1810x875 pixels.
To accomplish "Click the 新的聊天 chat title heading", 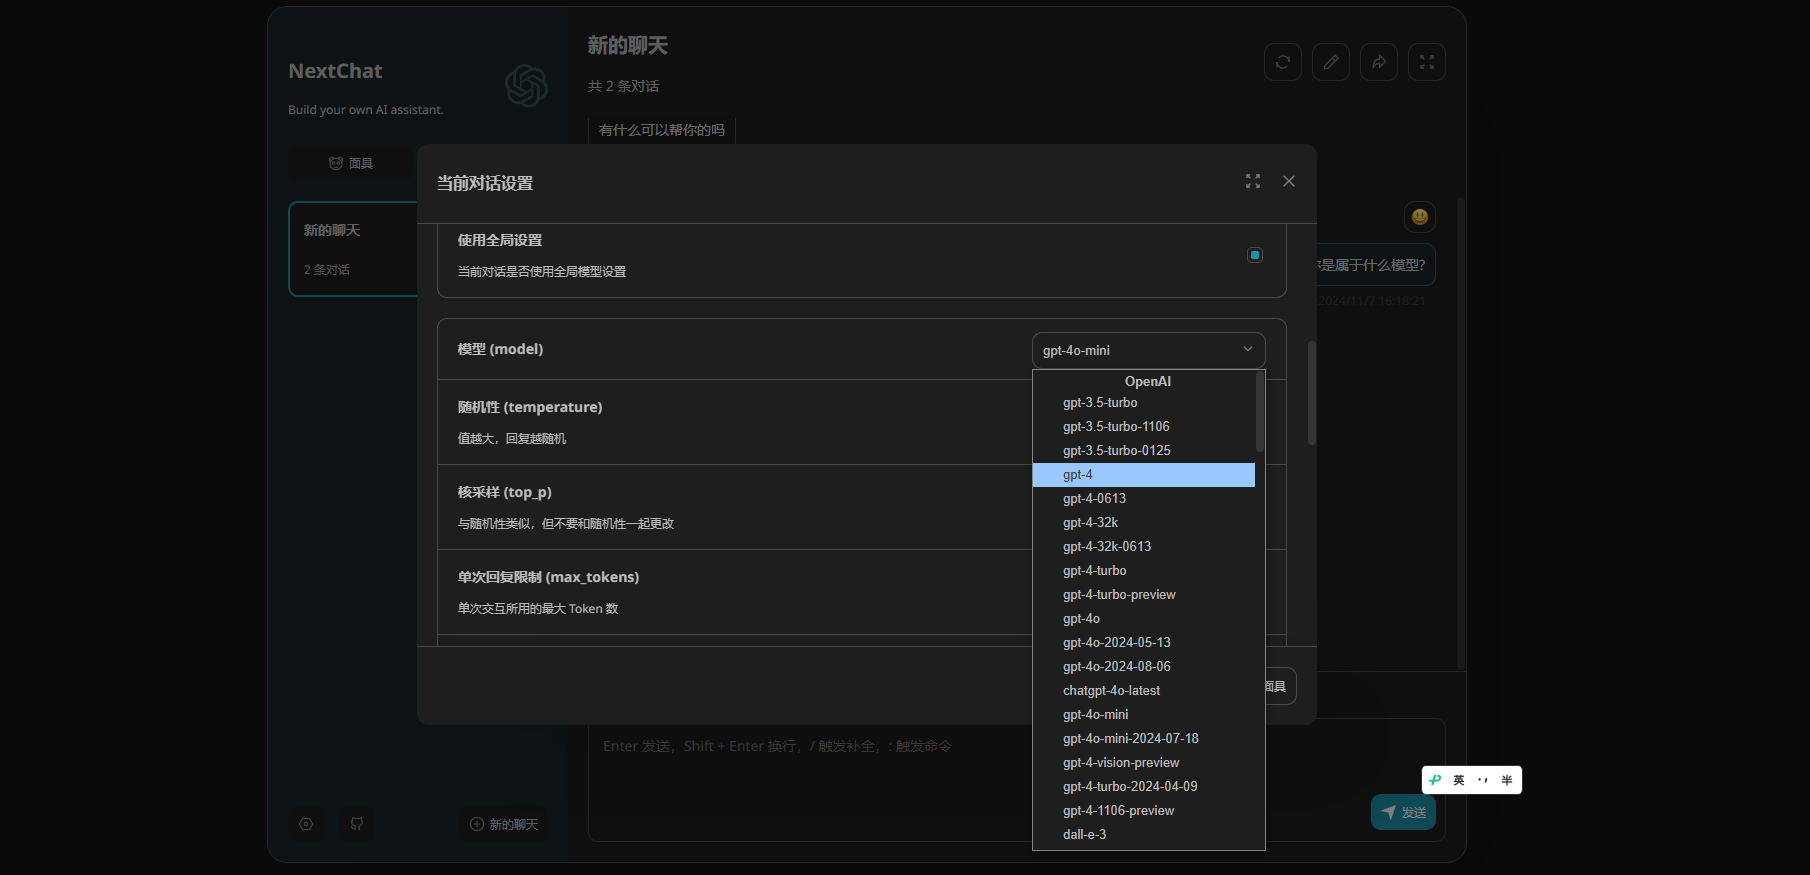I will (628, 45).
